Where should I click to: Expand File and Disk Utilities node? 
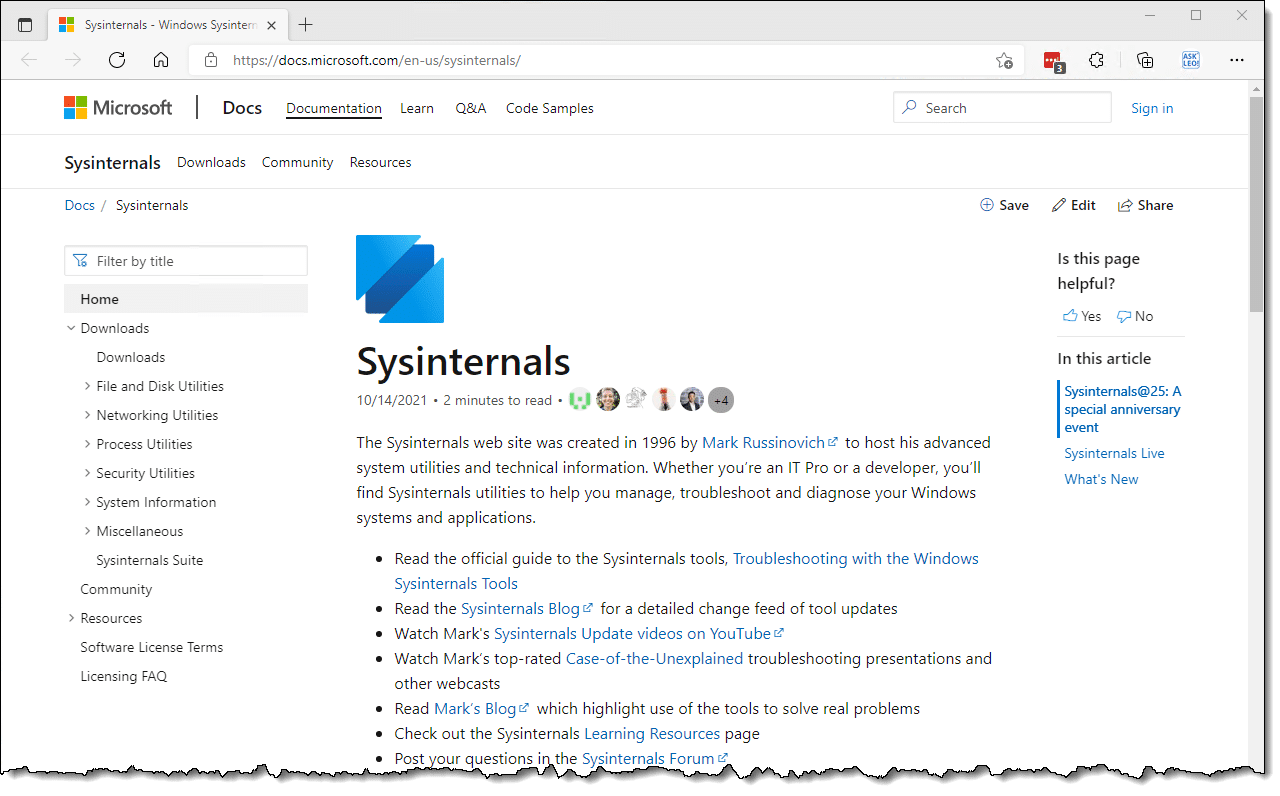[x=88, y=386]
